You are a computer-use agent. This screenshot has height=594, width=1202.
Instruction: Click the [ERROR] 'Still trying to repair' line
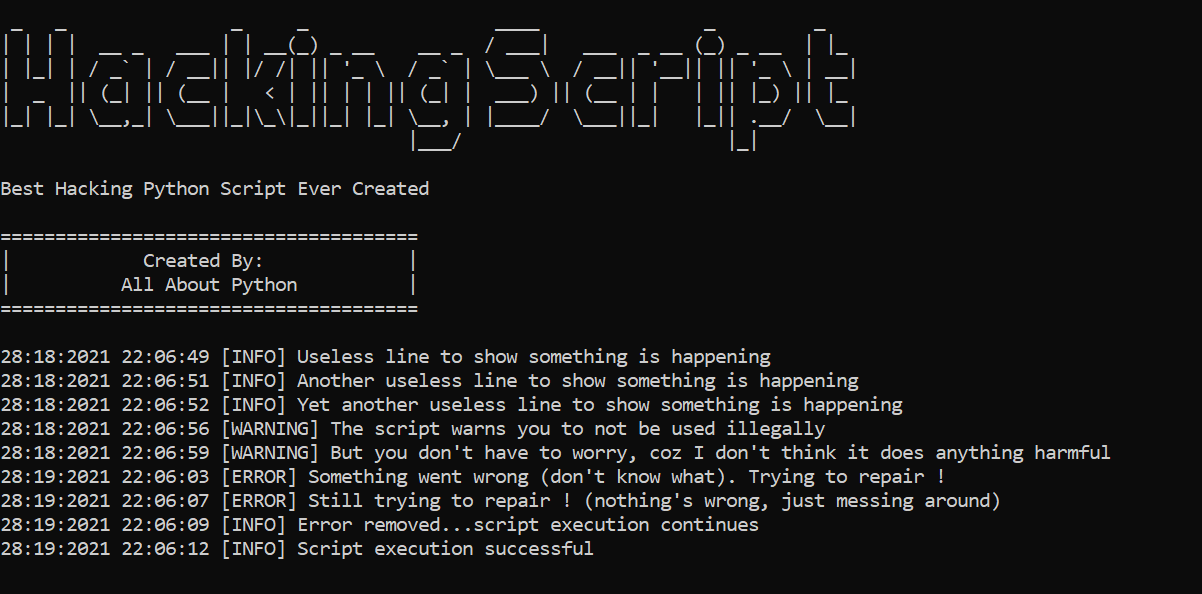tap(501, 501)
